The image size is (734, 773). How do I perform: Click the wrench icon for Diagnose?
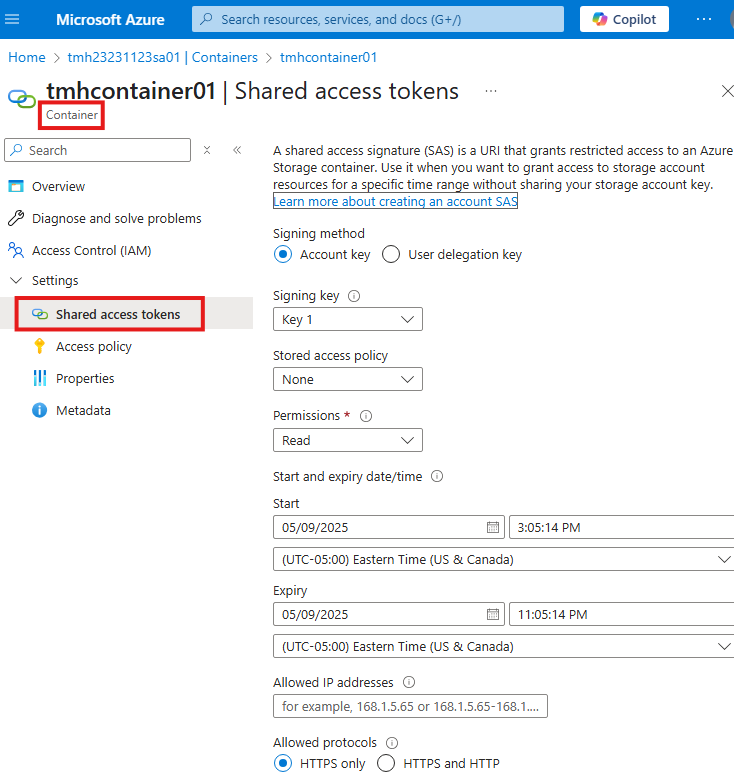pyautogui.click(x=16, y=218)
